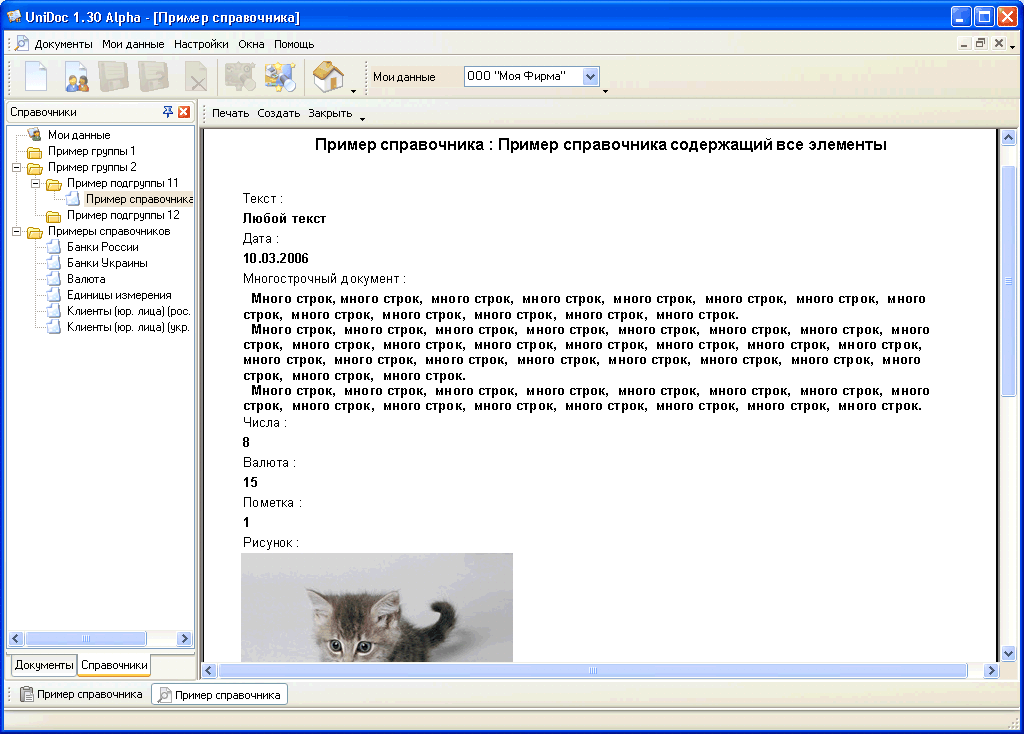Image resolution: width=1024 pixels, height=734 pixels.
Task: Collapse the Пример подгруппы 11 node
Action: pos(36,183)
